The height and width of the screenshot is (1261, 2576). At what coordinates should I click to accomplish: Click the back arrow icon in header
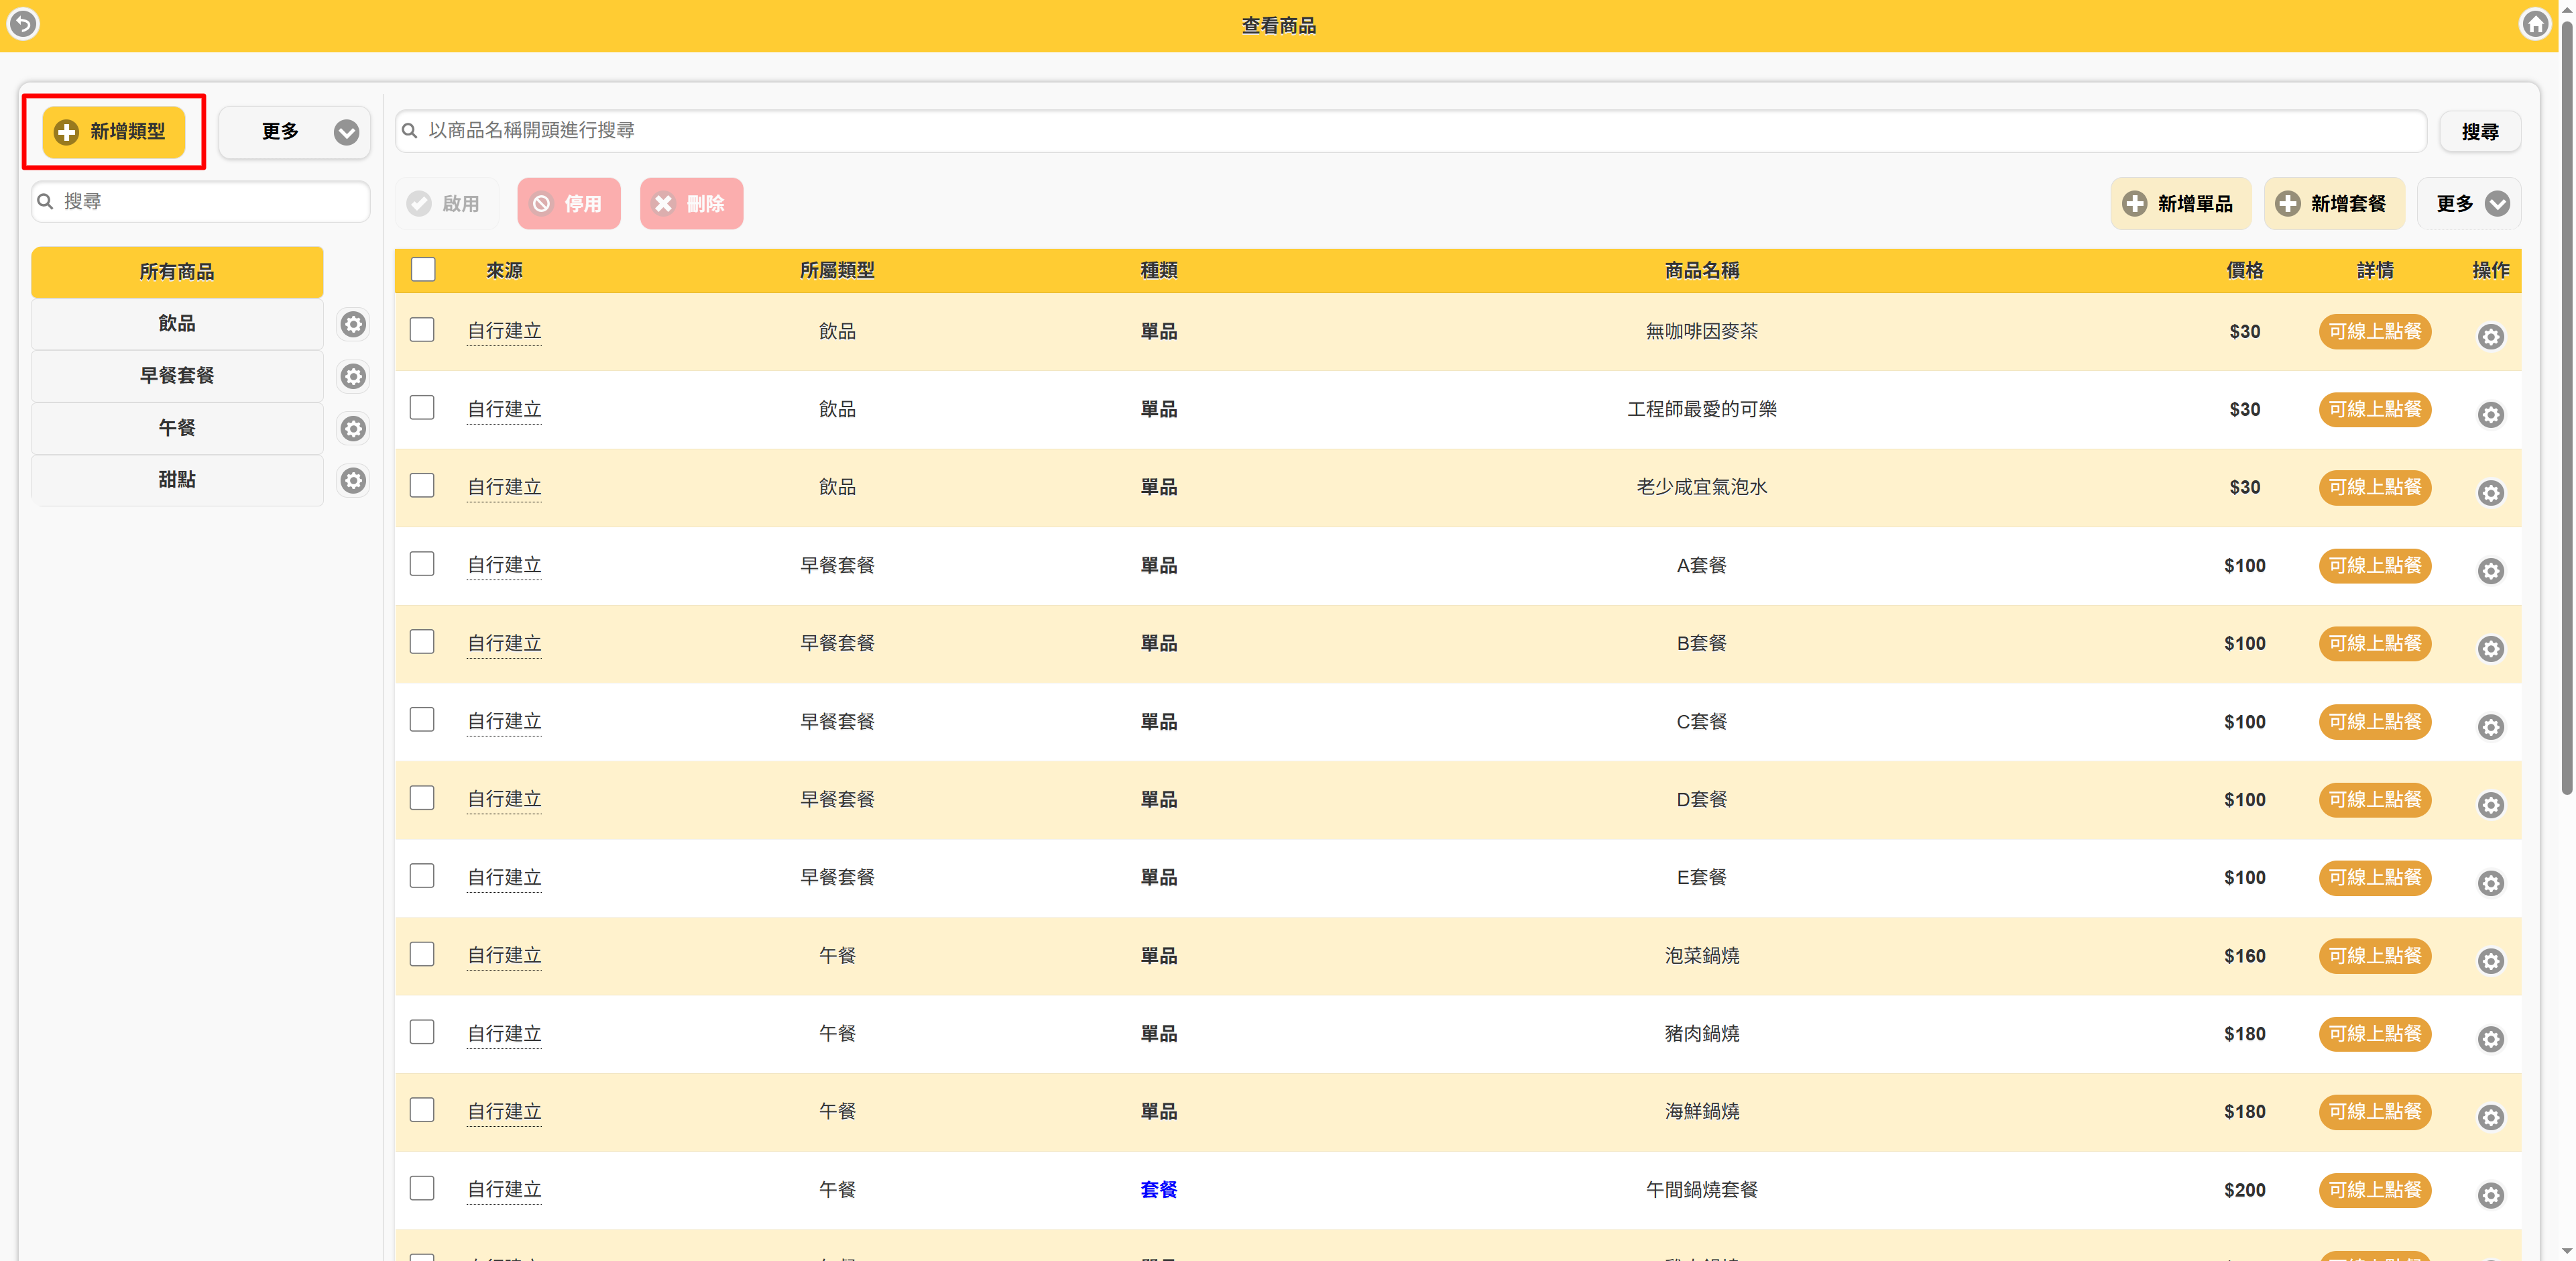tap(23, 24)
